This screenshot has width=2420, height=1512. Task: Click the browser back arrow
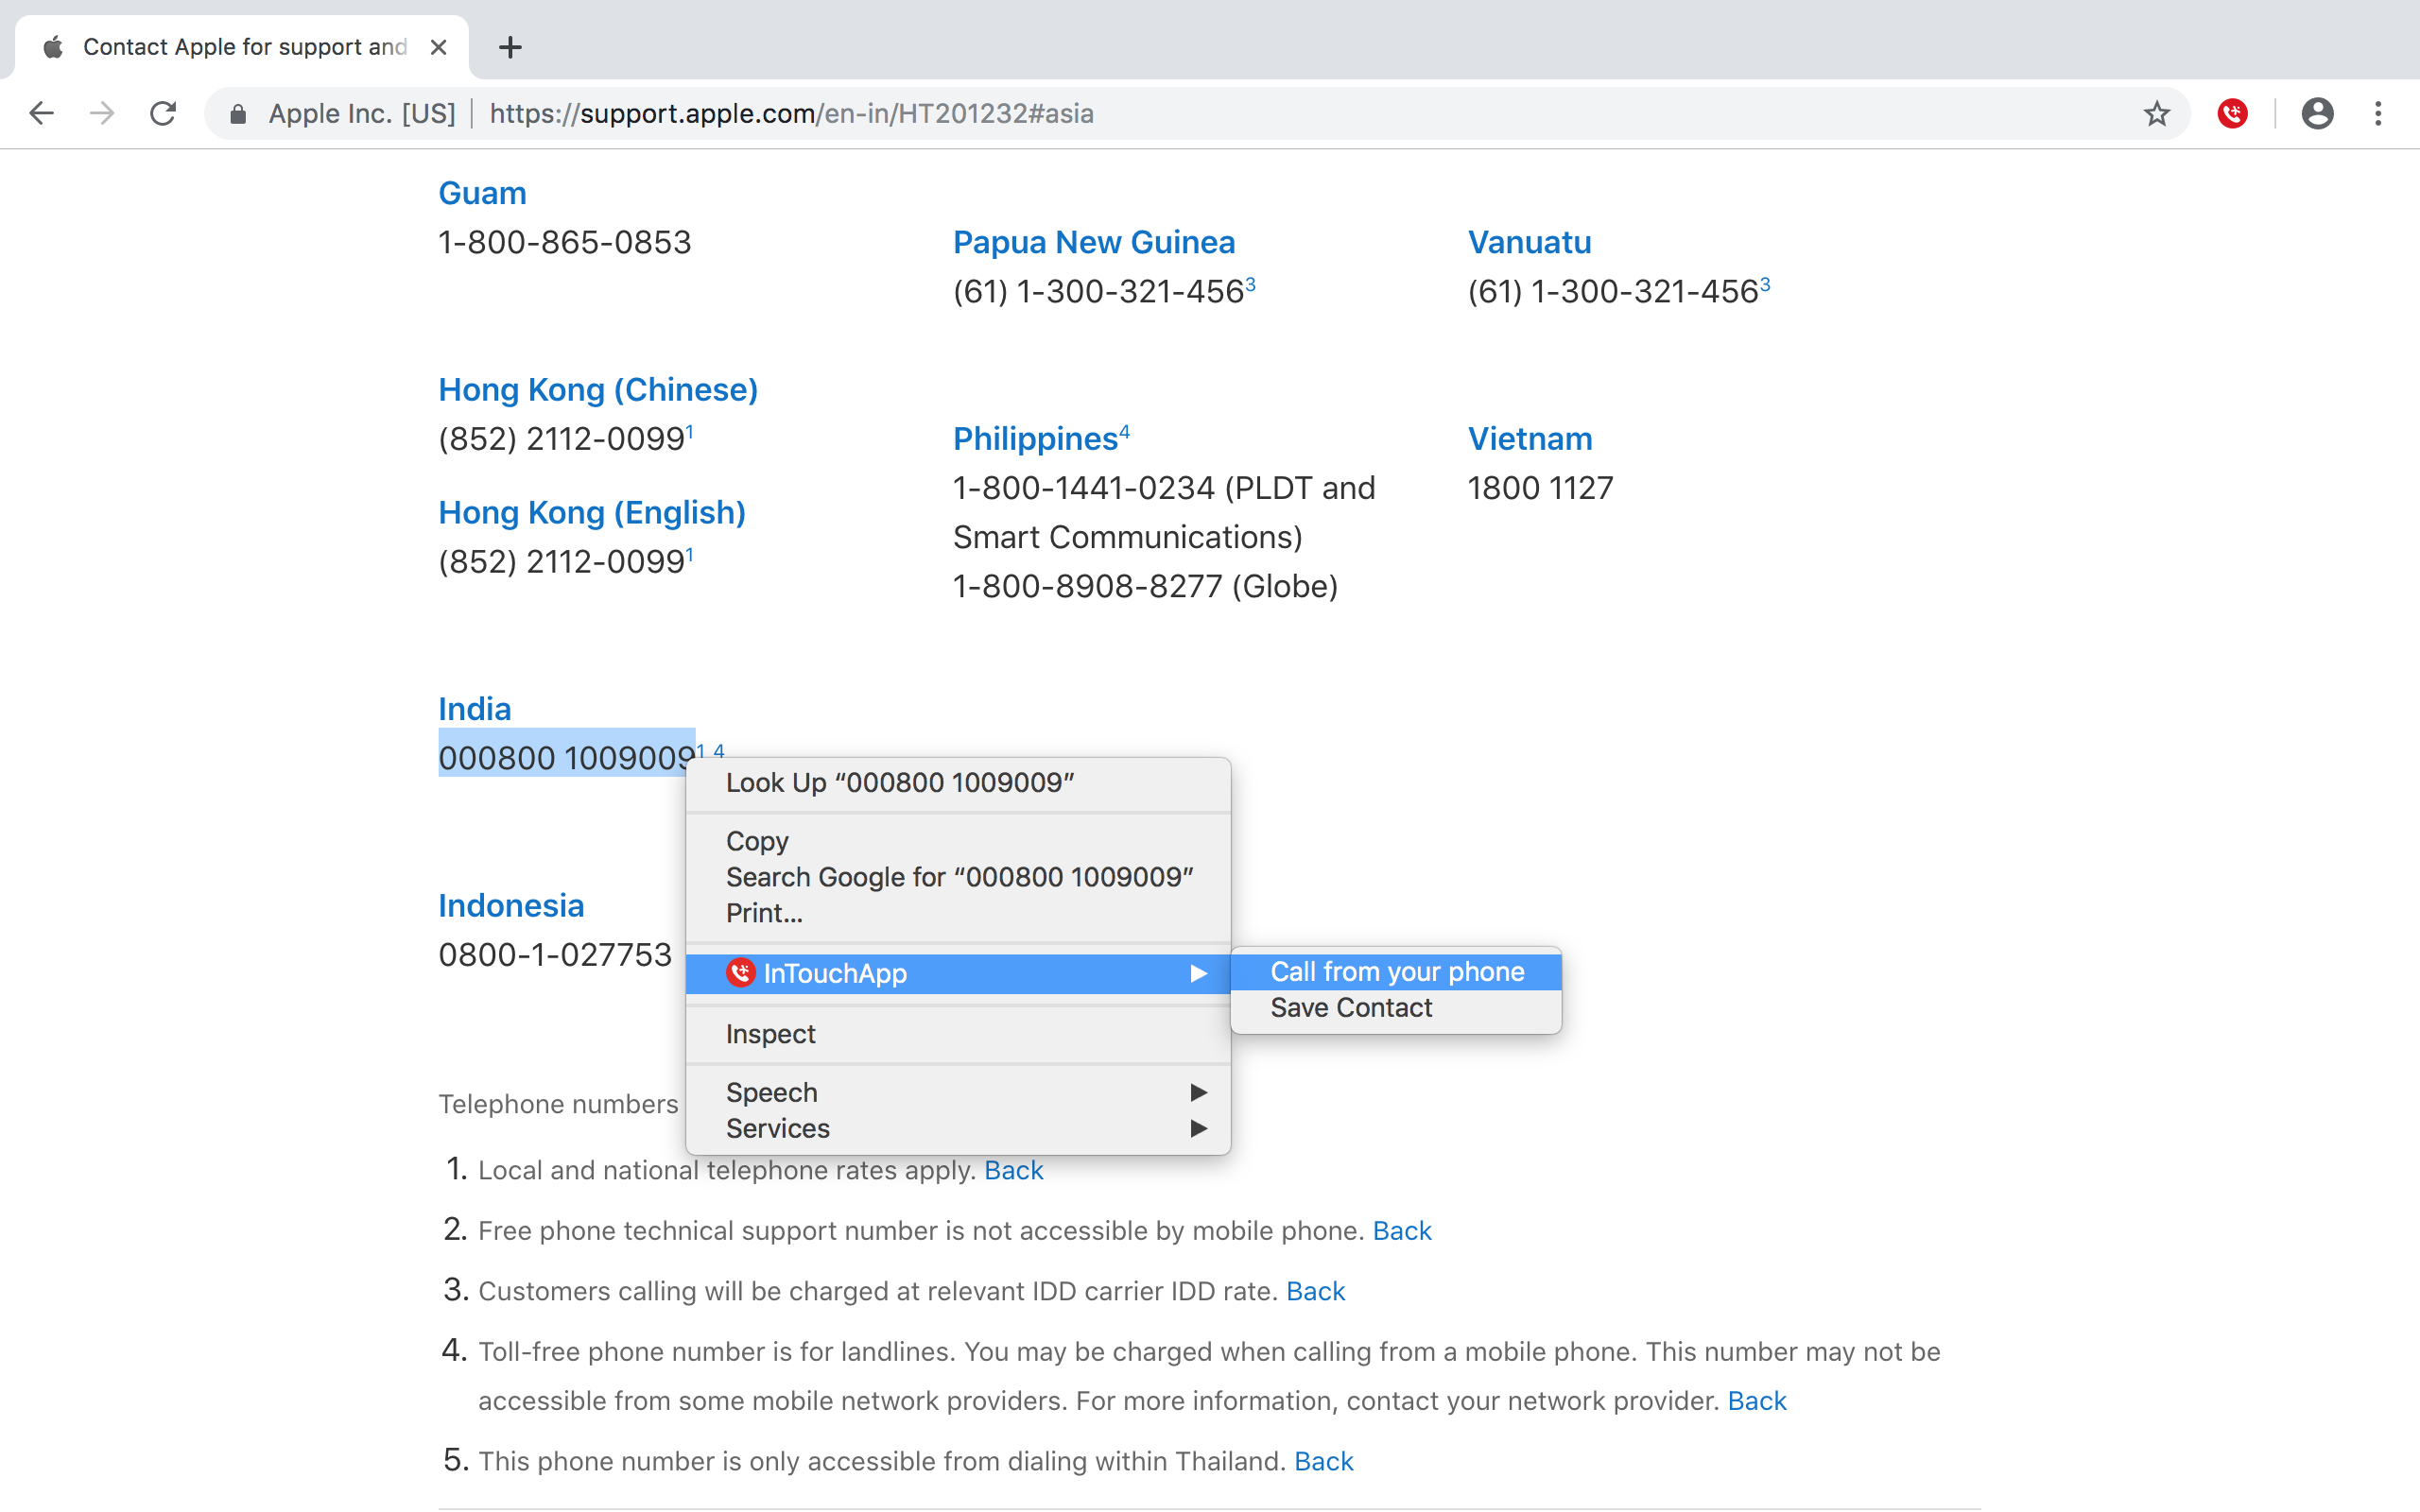click(41, 113)
